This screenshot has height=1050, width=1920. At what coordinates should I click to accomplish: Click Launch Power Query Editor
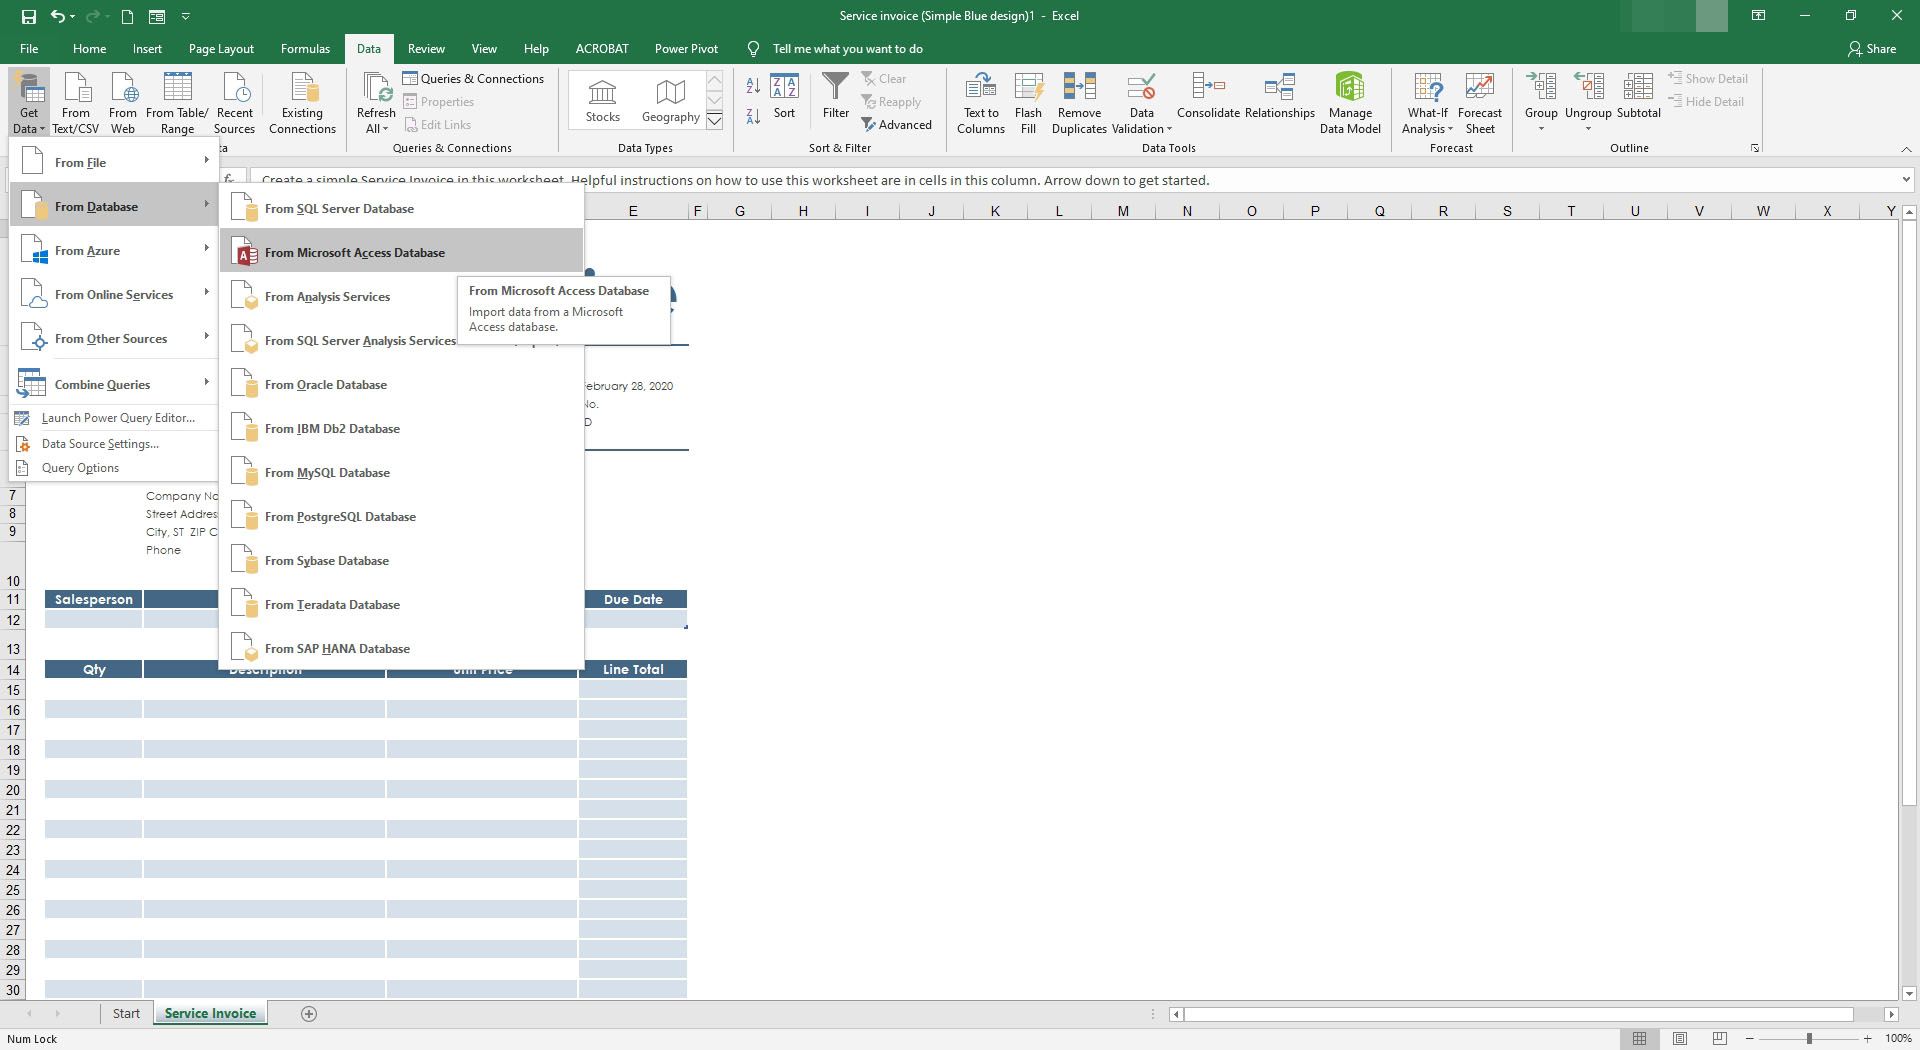115,418
